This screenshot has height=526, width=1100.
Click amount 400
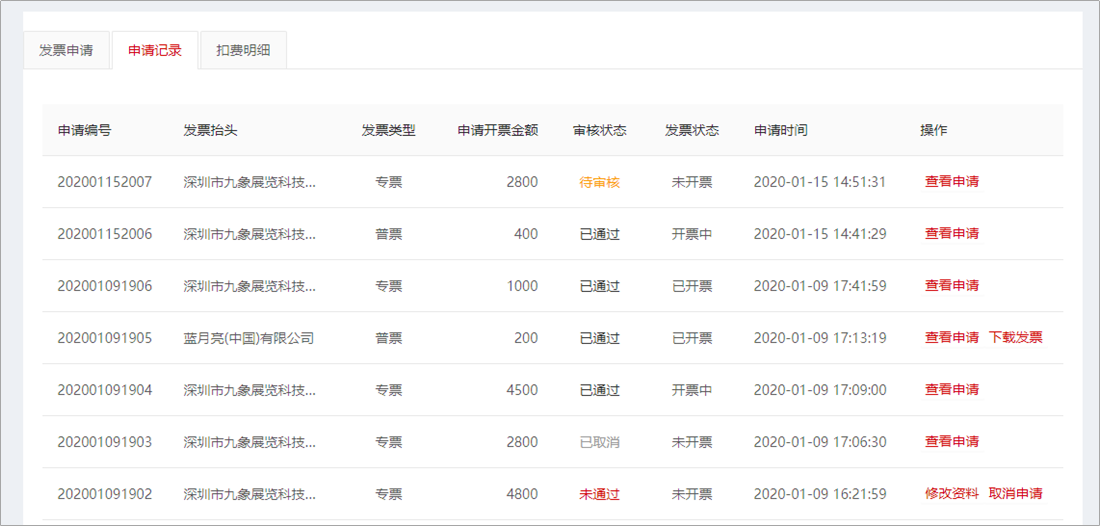click(526, 234)
